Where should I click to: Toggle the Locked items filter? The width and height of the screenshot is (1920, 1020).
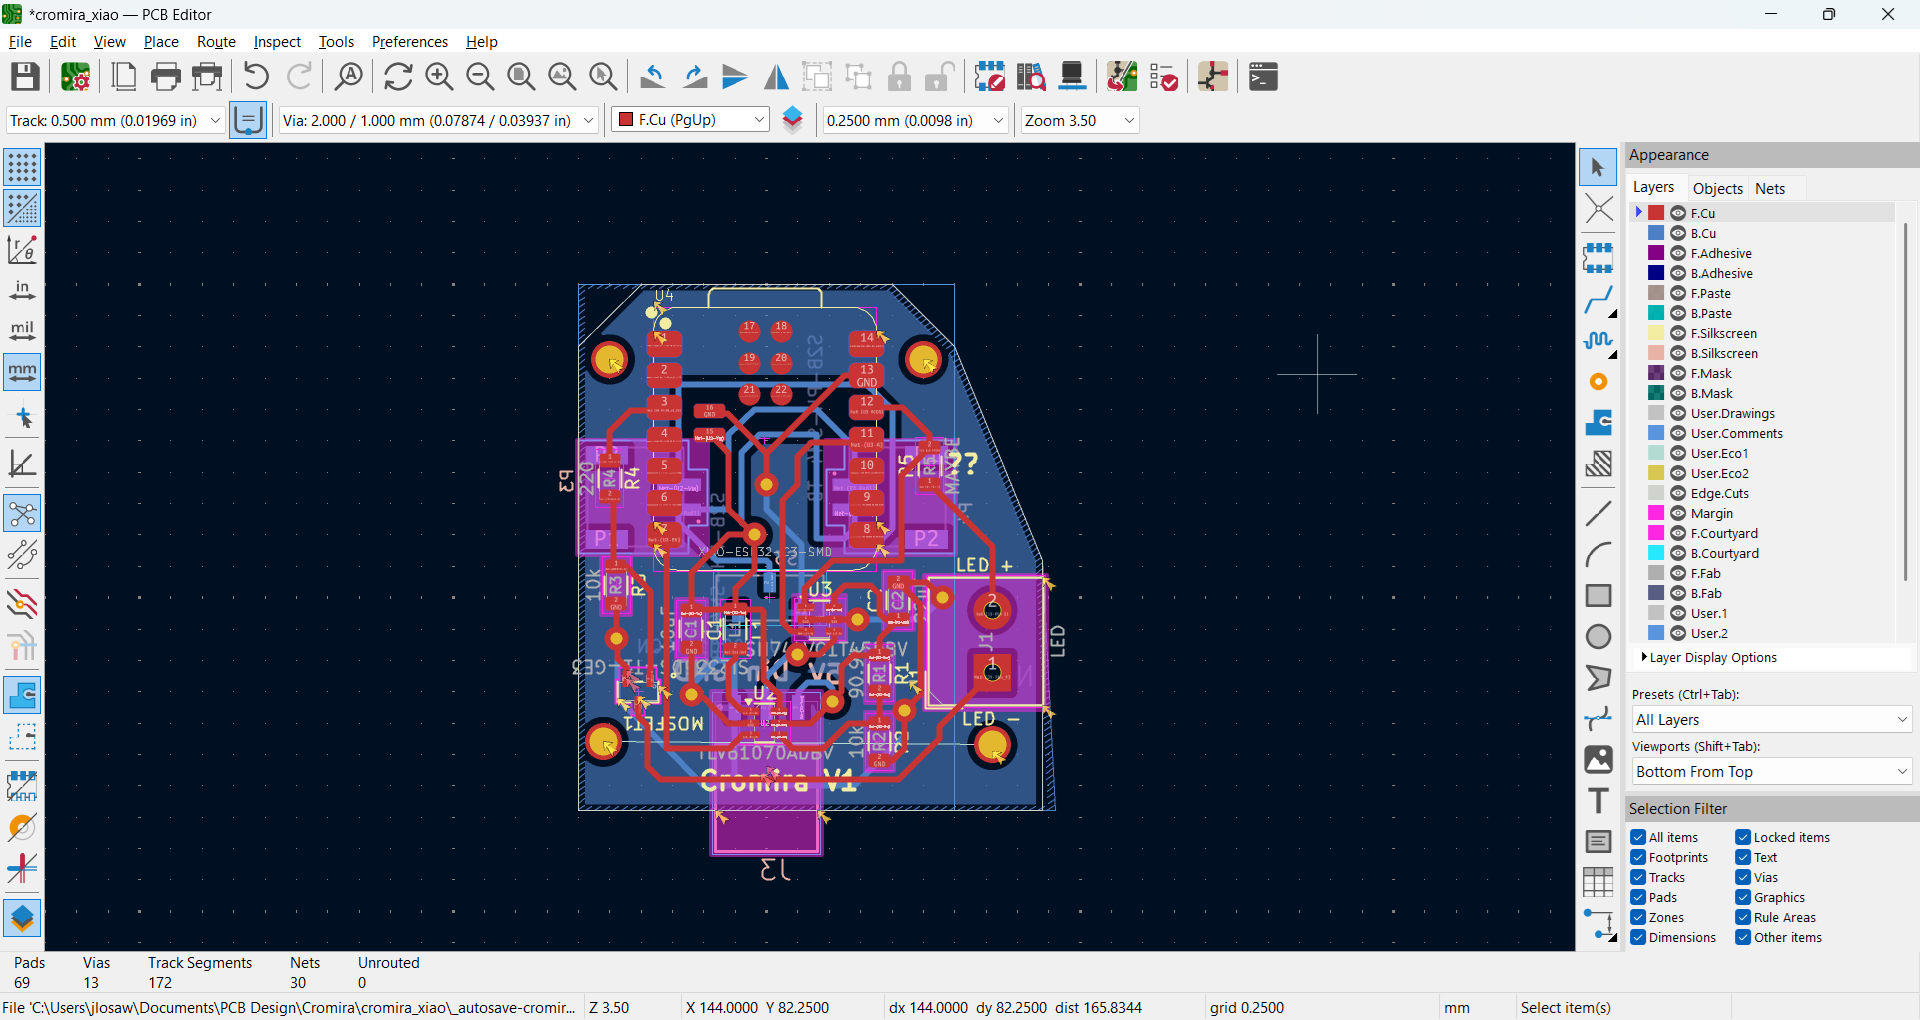click(1743, 837)
